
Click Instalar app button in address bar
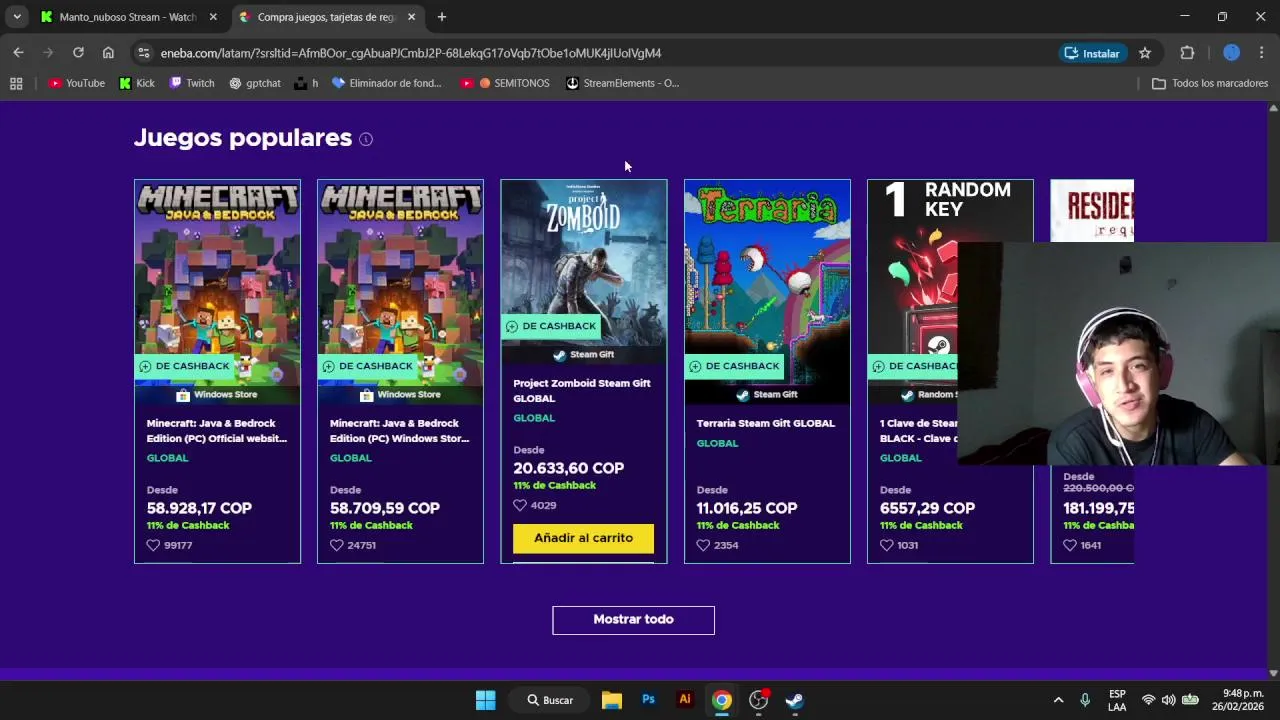click(x=1092, y=53)
